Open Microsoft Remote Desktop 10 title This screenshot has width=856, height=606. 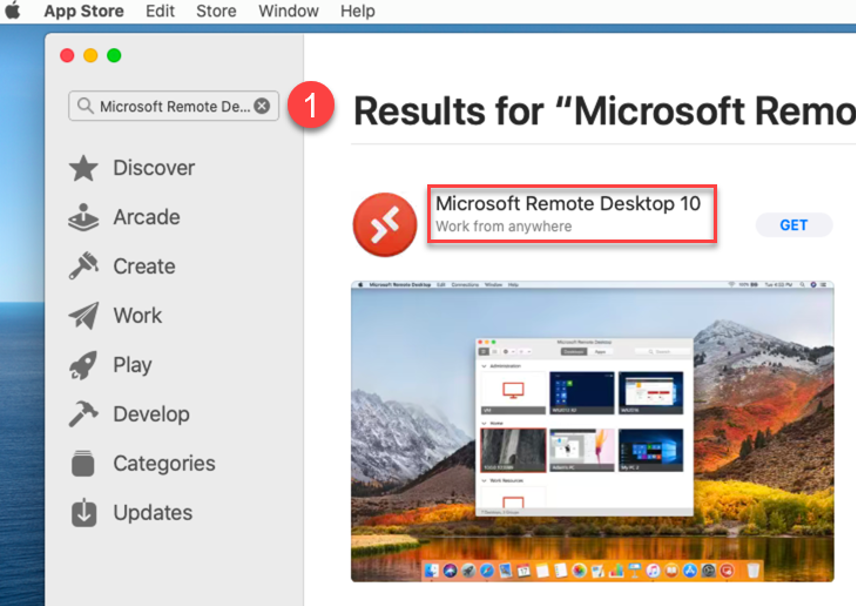[x=568, y=204]
